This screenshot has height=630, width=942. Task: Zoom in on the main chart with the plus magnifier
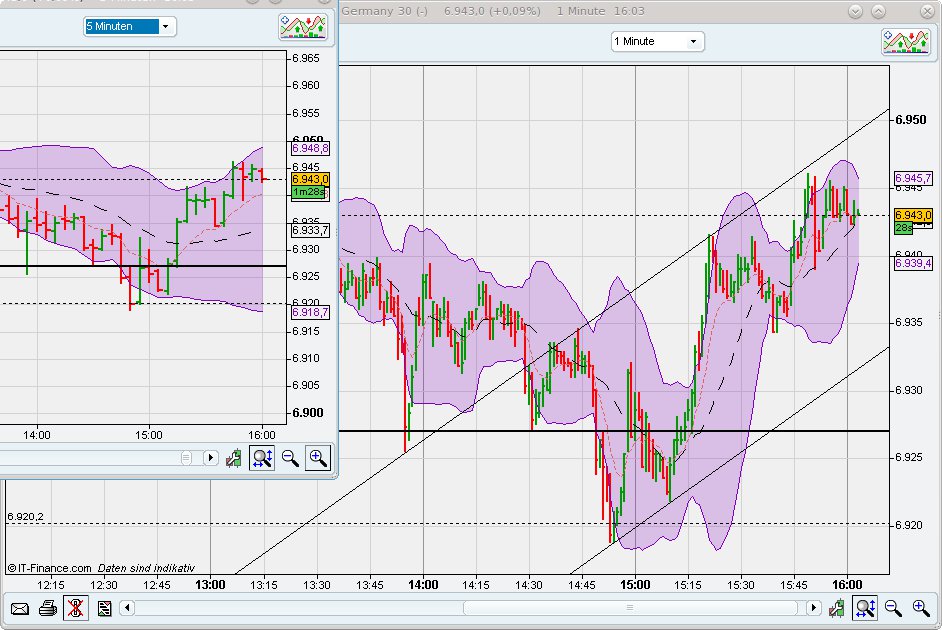pyautogui.click(x=918, y=607)
